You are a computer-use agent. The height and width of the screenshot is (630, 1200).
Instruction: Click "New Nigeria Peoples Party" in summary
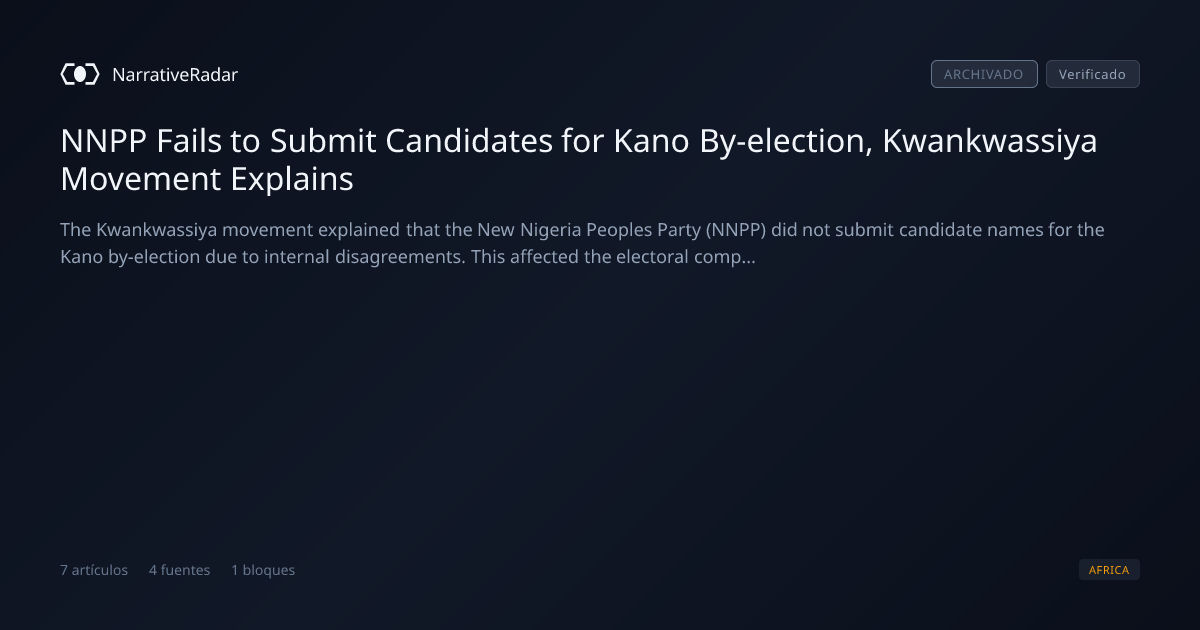[x=588, y=230]
